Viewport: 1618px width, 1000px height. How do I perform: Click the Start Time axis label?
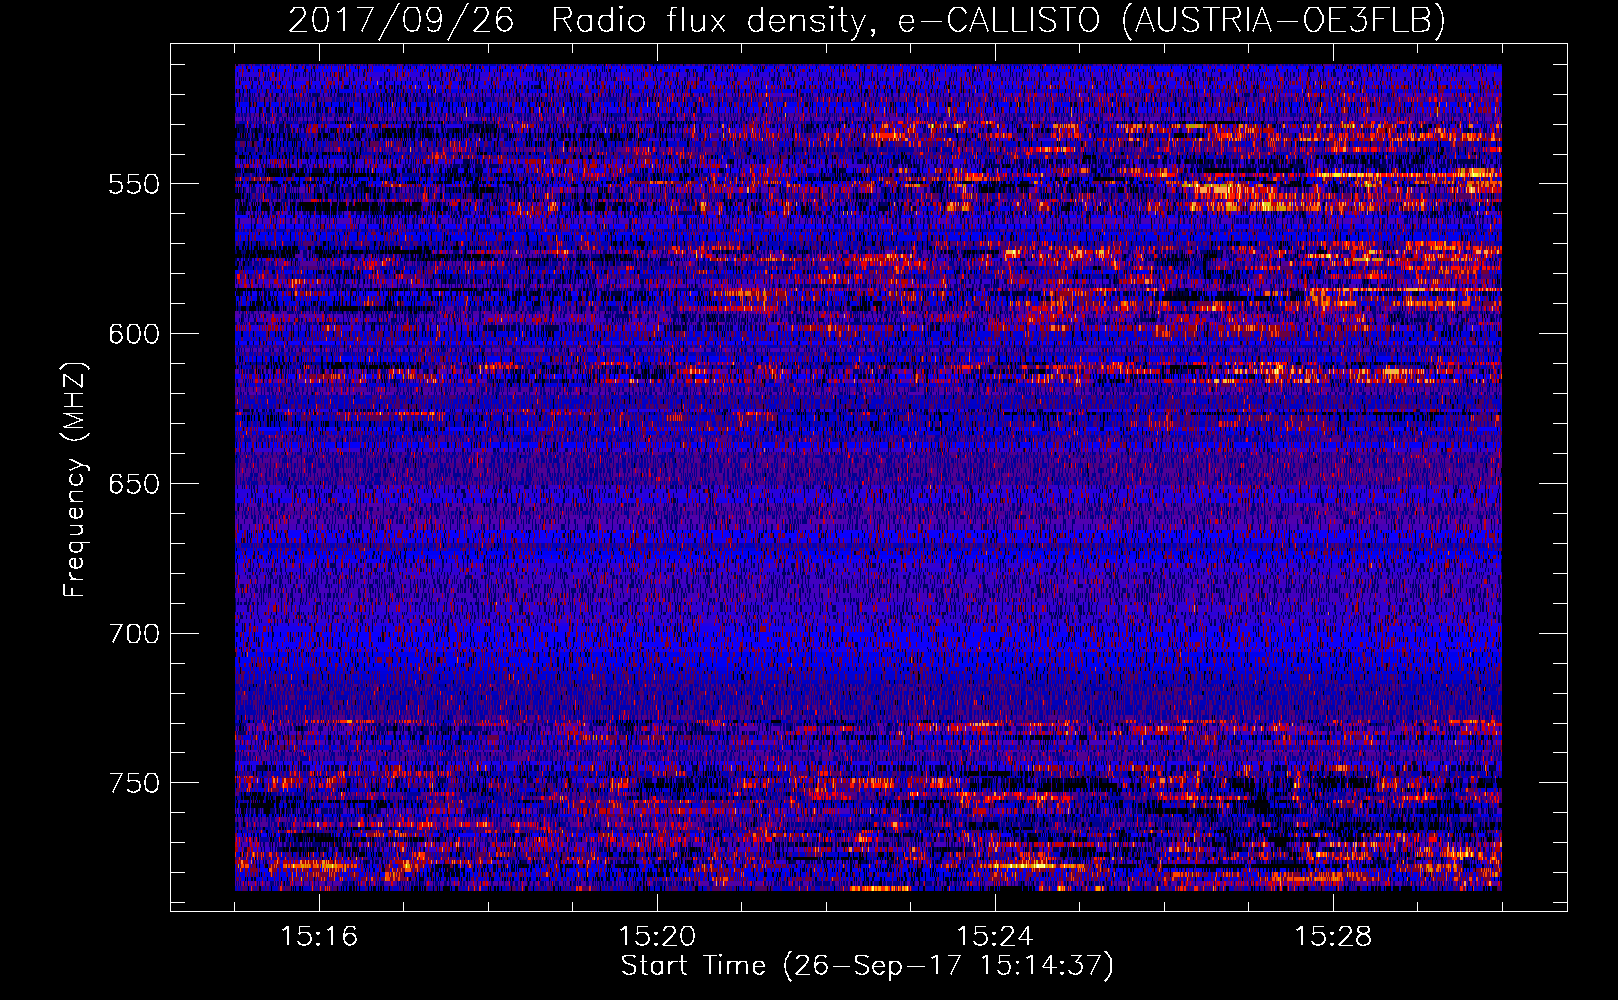tap(867, 966)
